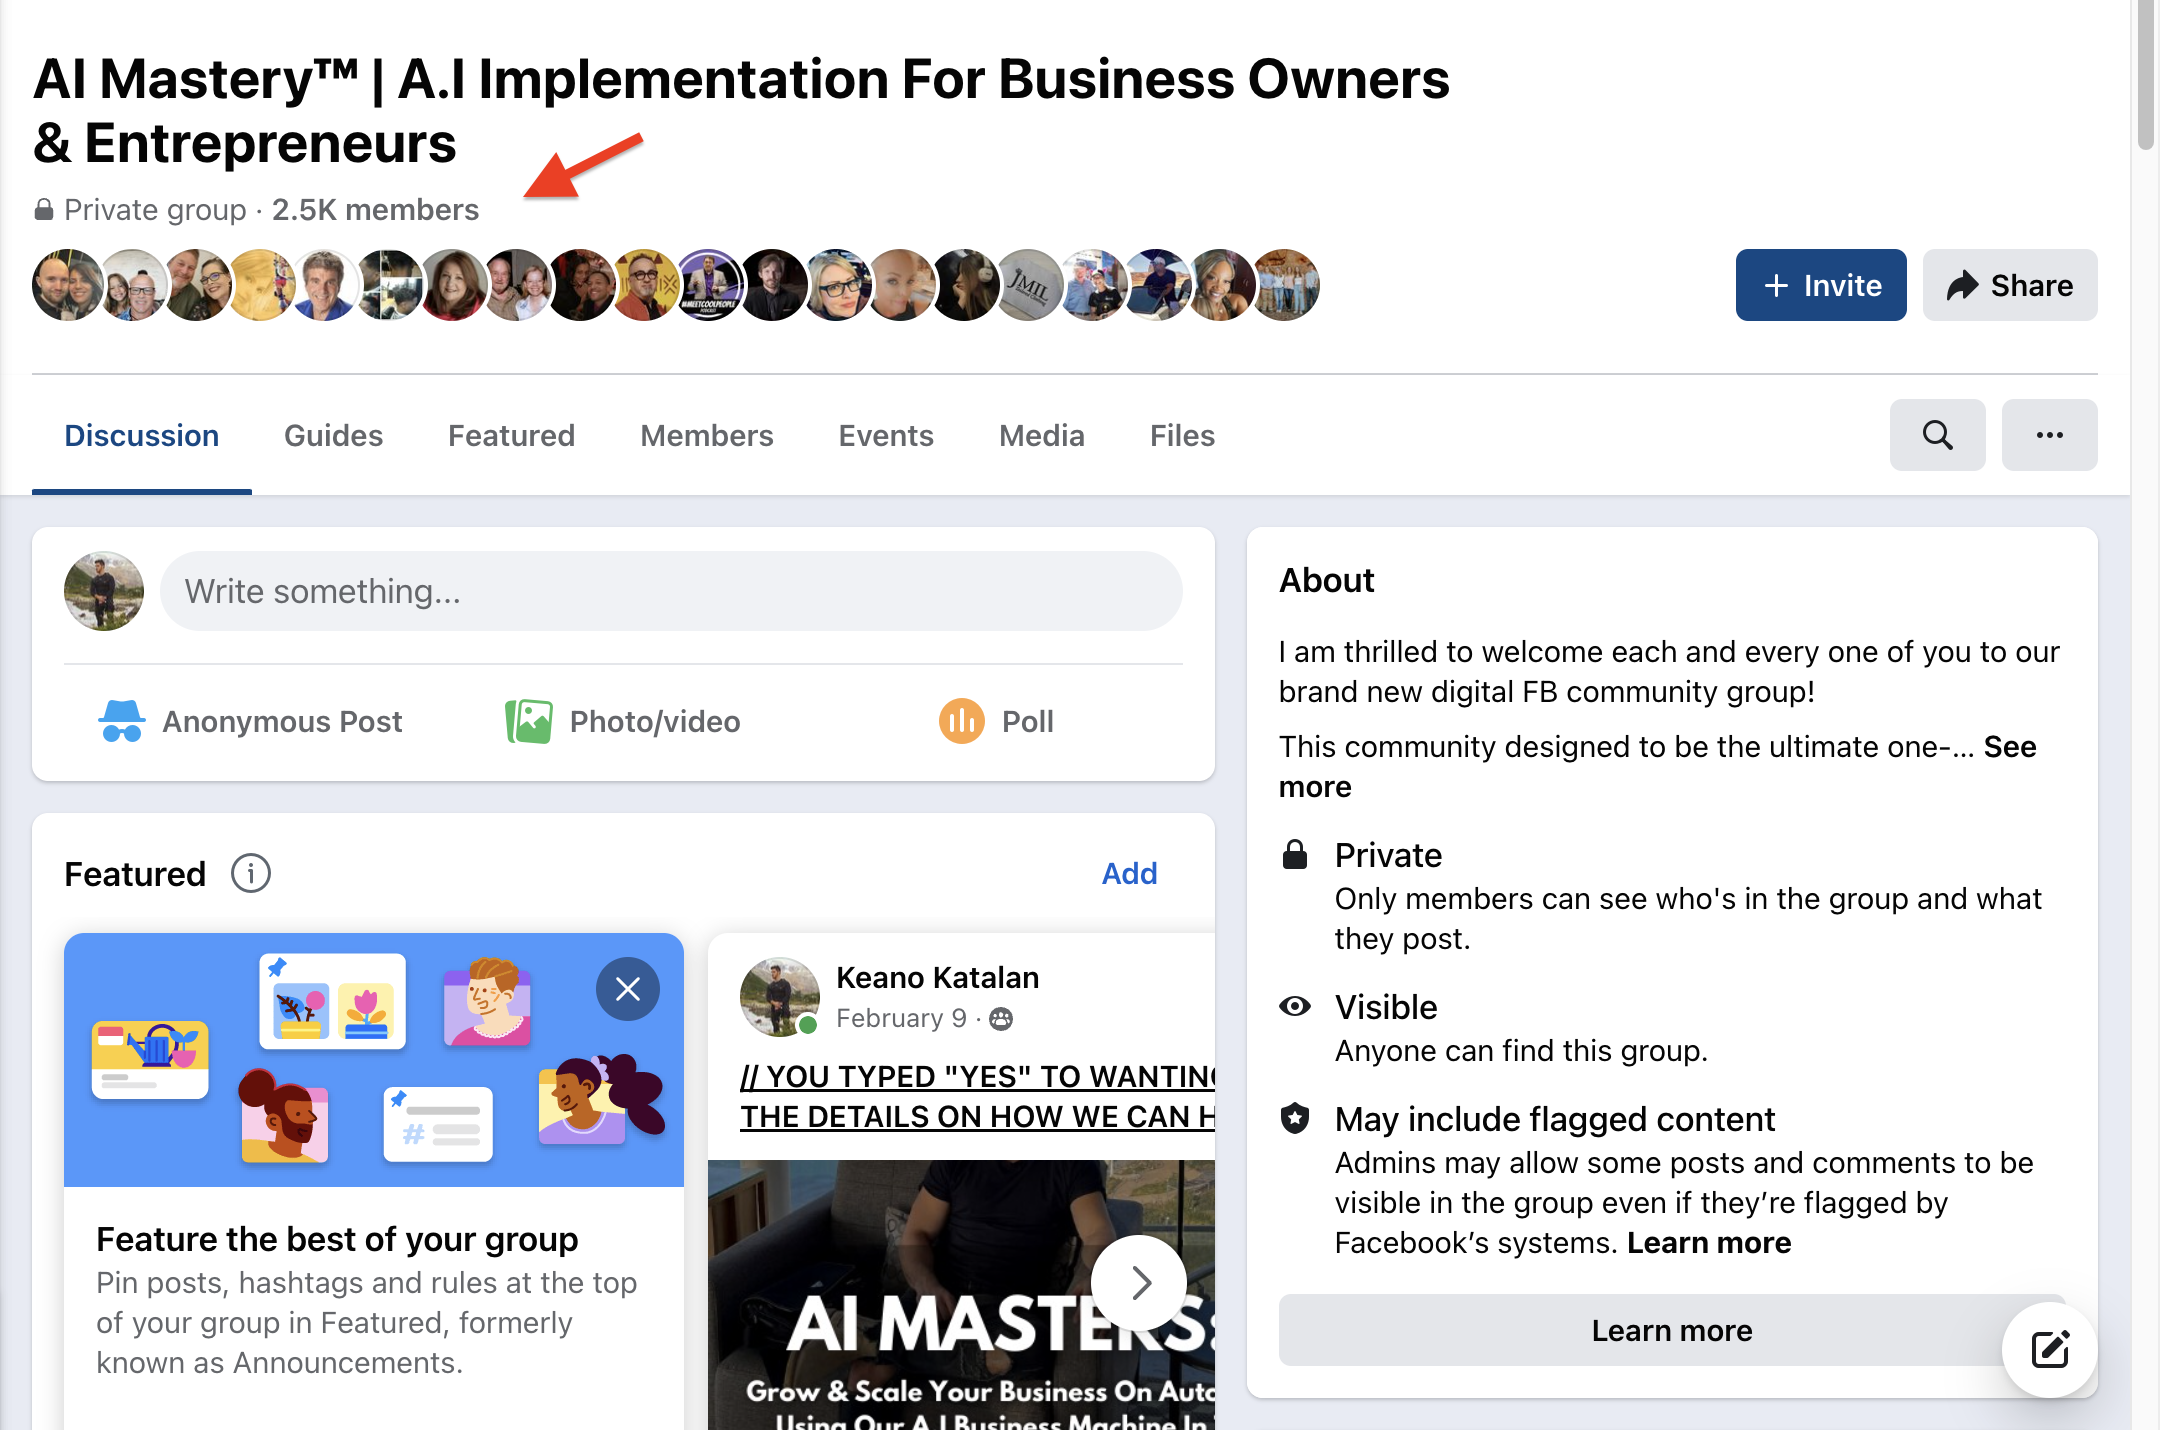Image resolution: width=2160 pixels, height=1430 pixels.
Task: Click the underlined YOU TYPED YES post text
Action: pos(977,1097)
